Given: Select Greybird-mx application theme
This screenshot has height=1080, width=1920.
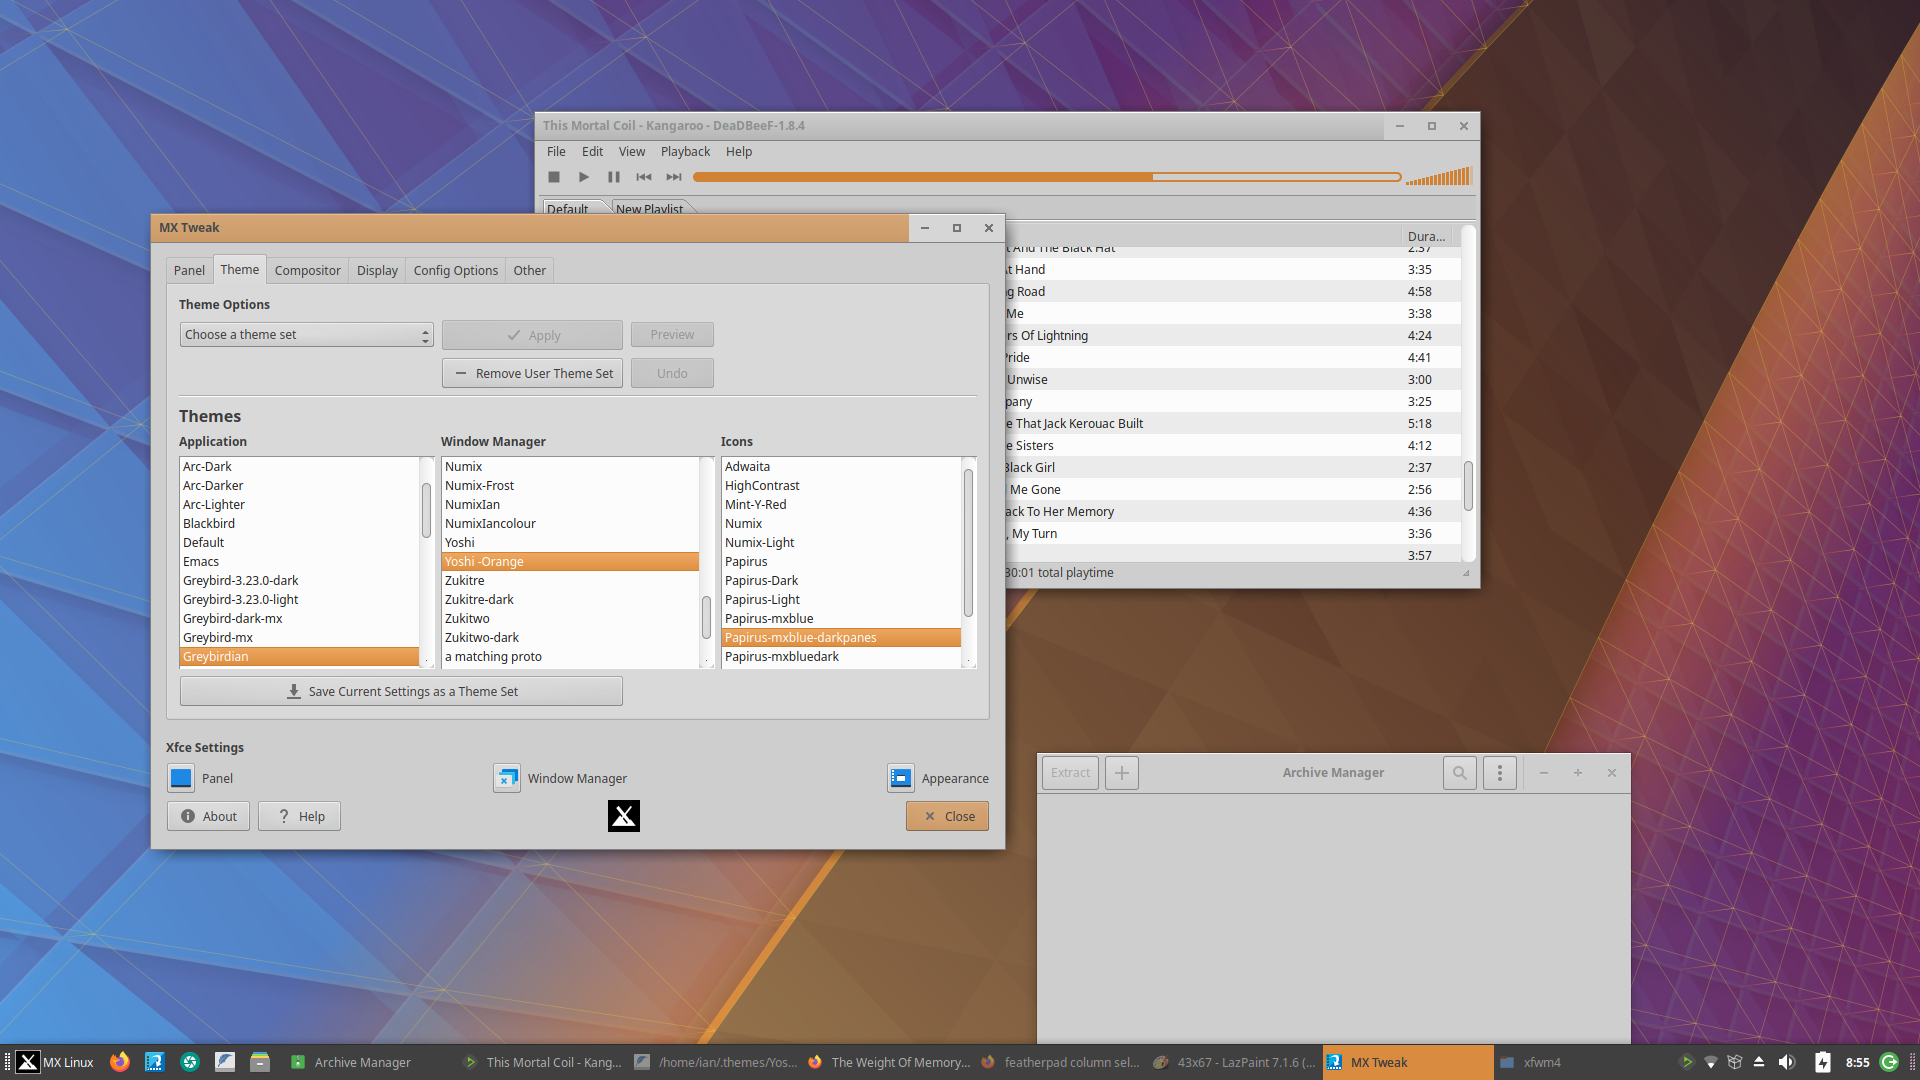Looking at the screenshot, I should pos(299,638).
